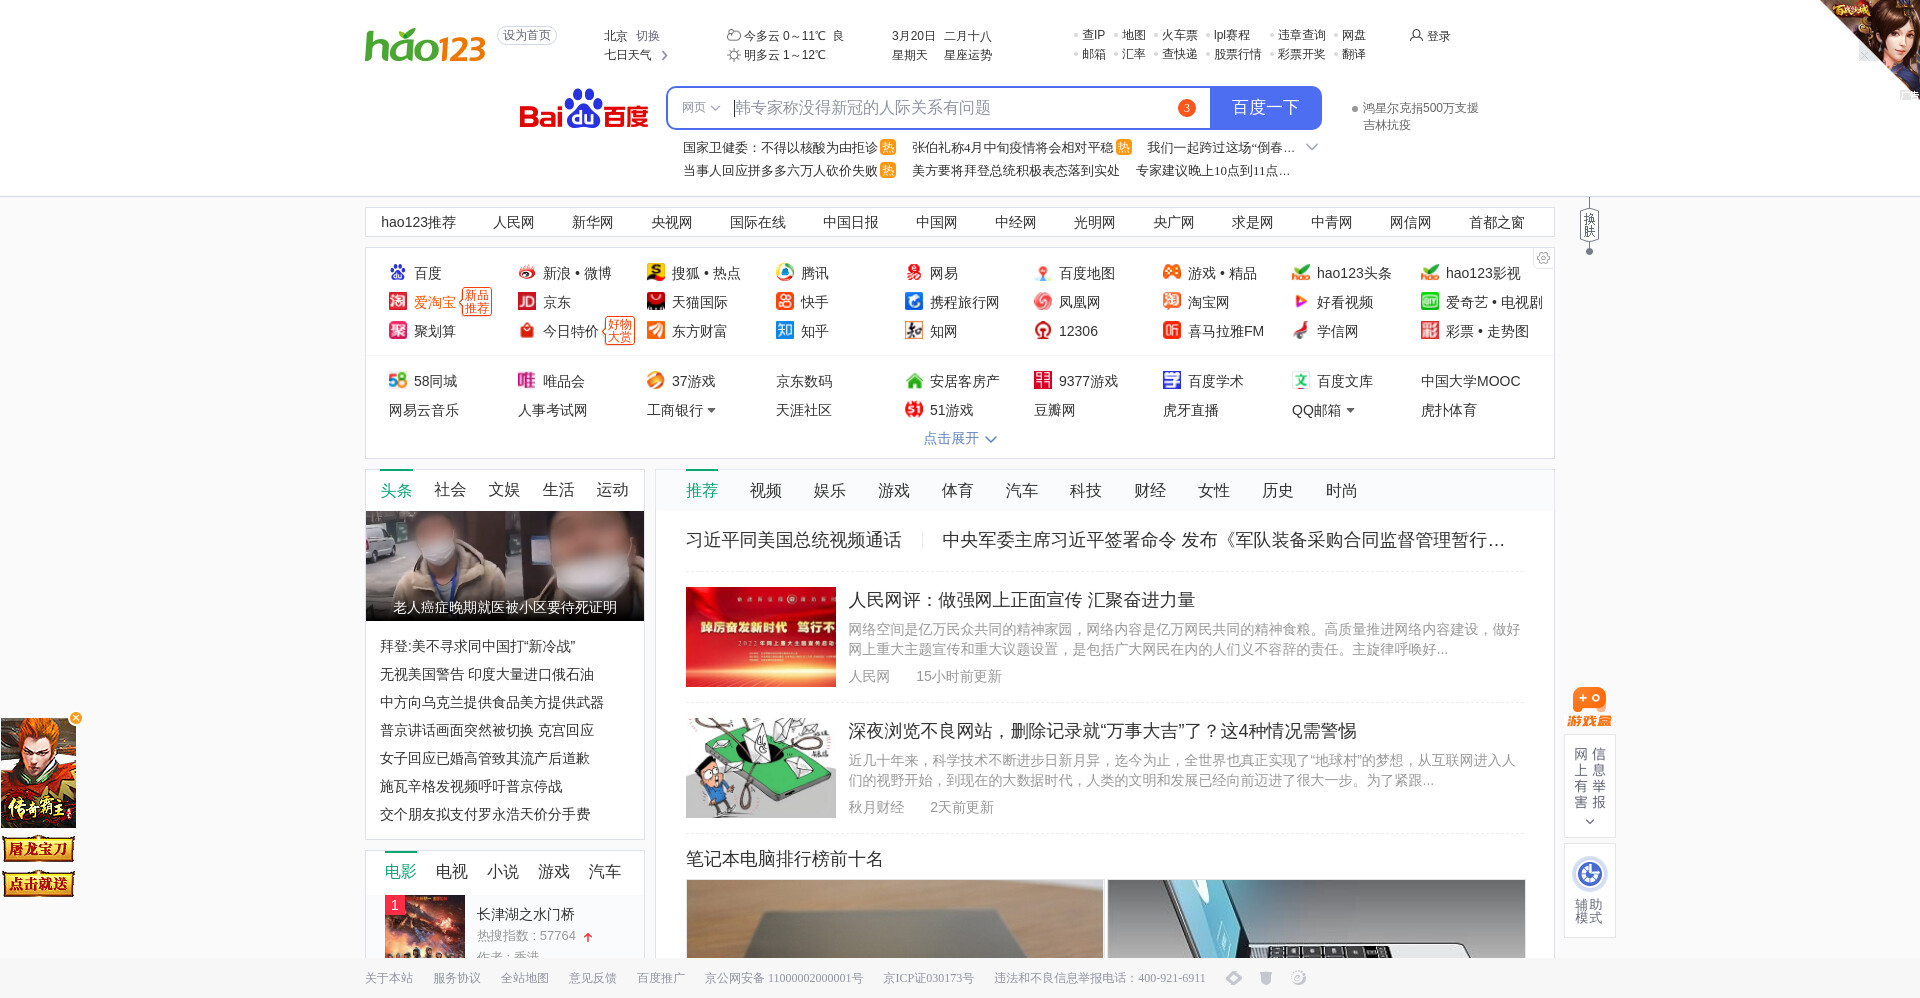Screen dimensions: 1920x998
Task: Open the 唯品会 icon
Action: coord(527,381)
